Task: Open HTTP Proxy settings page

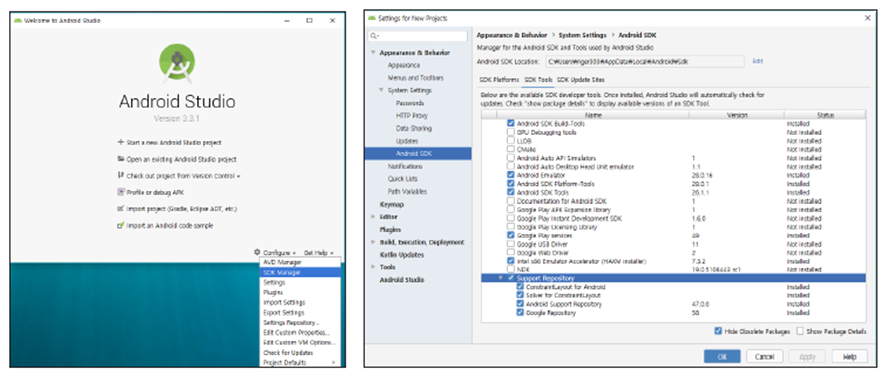Action: click(x=412, y=116)
